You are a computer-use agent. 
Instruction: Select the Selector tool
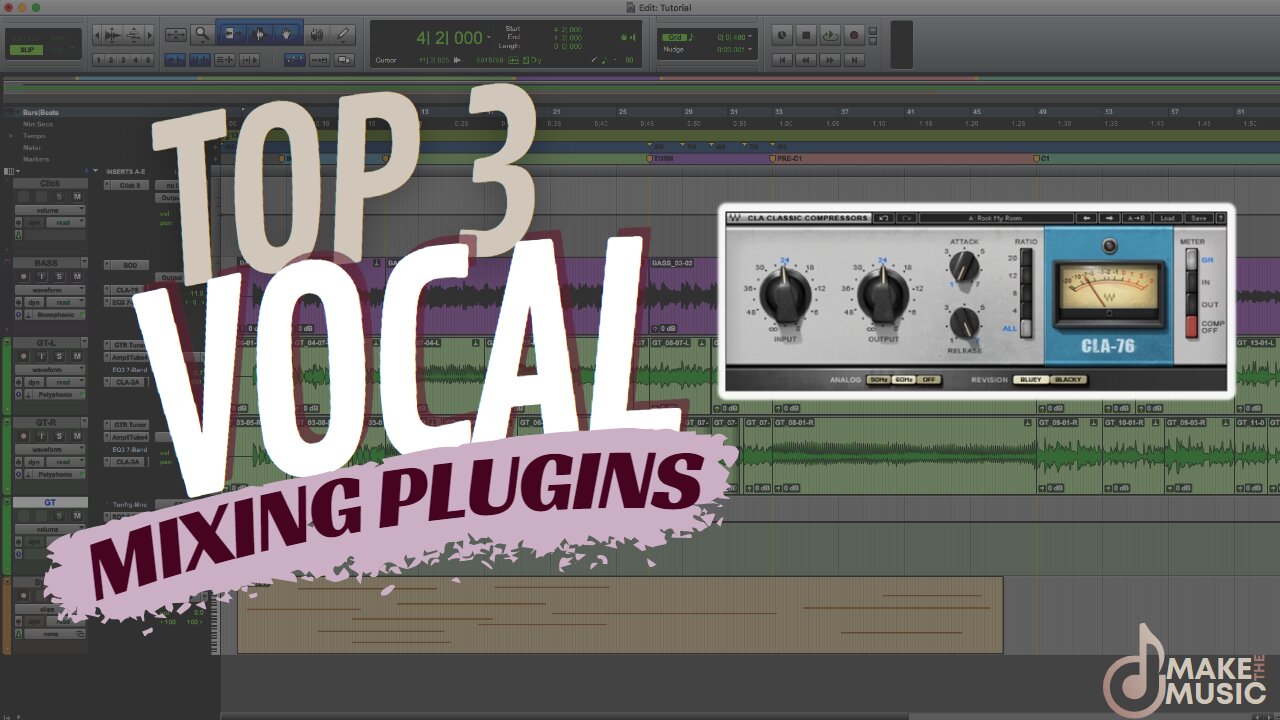coord(259,34)
